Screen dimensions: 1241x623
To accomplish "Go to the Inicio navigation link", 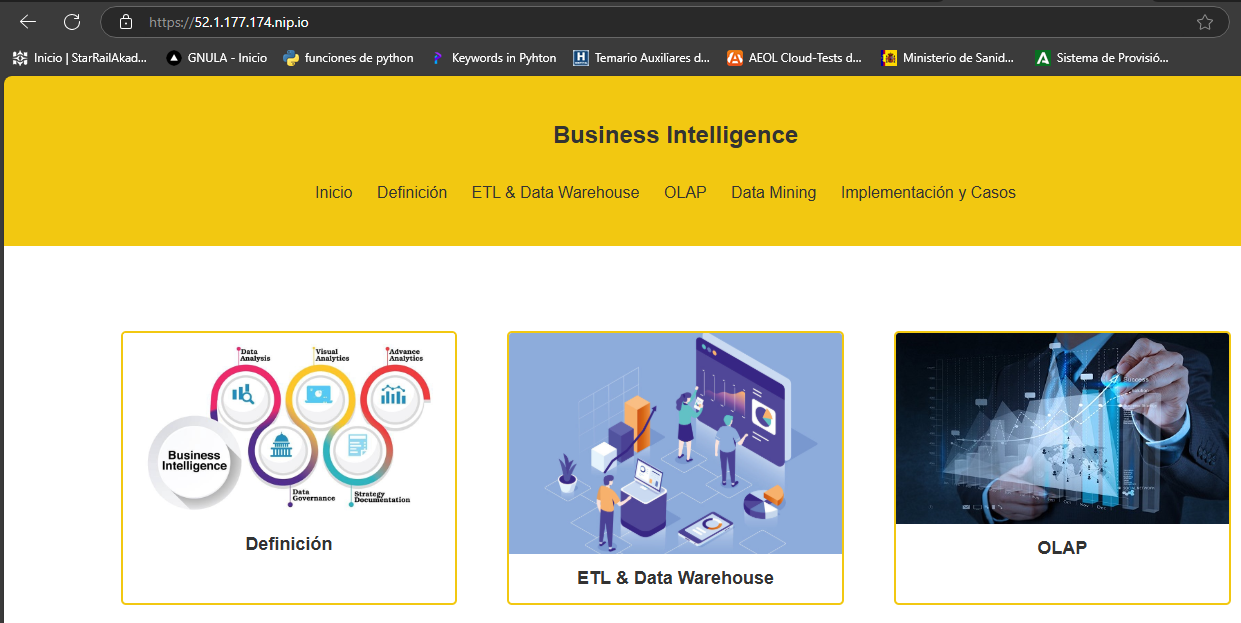I will click(334, 192).
